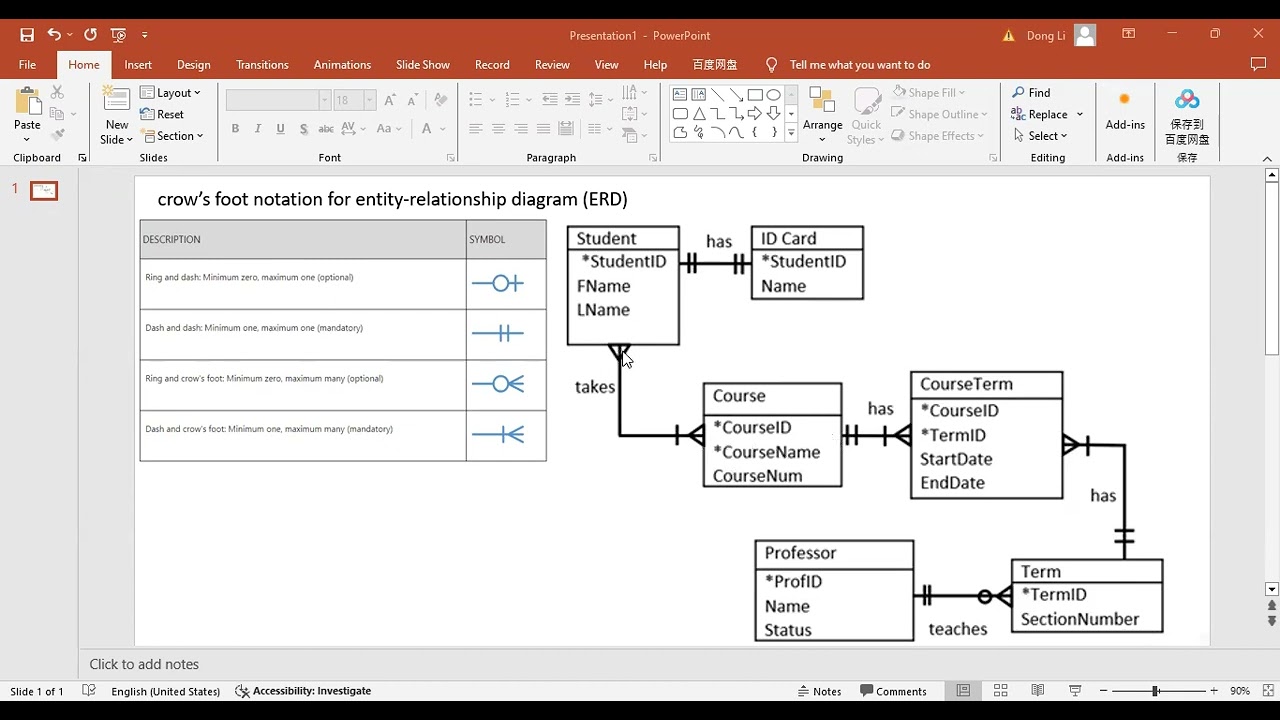1280x720 pixels.
Task: Click the Save icon in the title bar
Action: (27, 35)
